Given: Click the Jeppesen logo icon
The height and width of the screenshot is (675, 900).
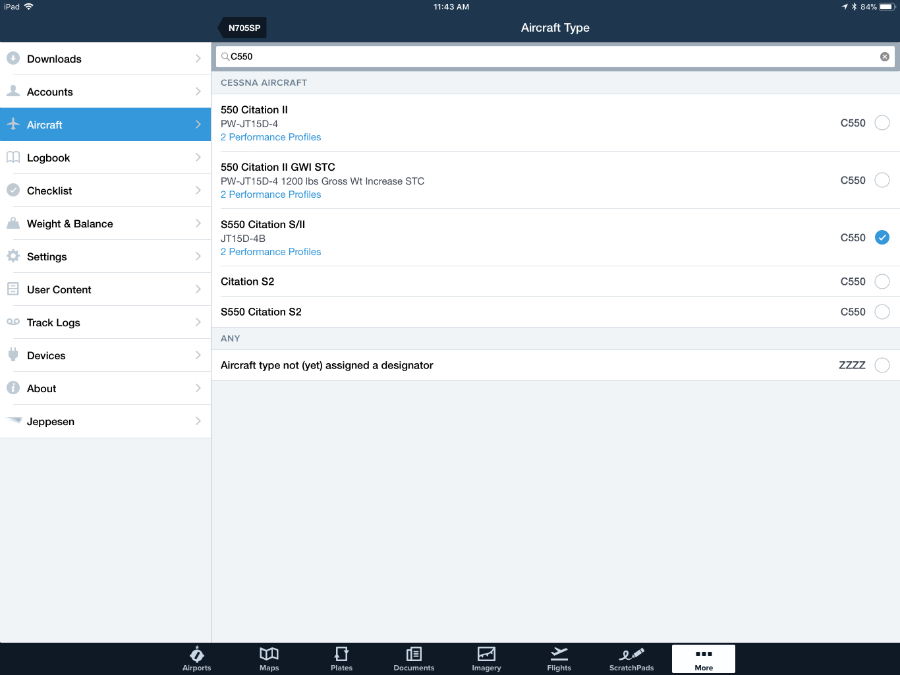Looking at the screenshot, I should [14, 421].
